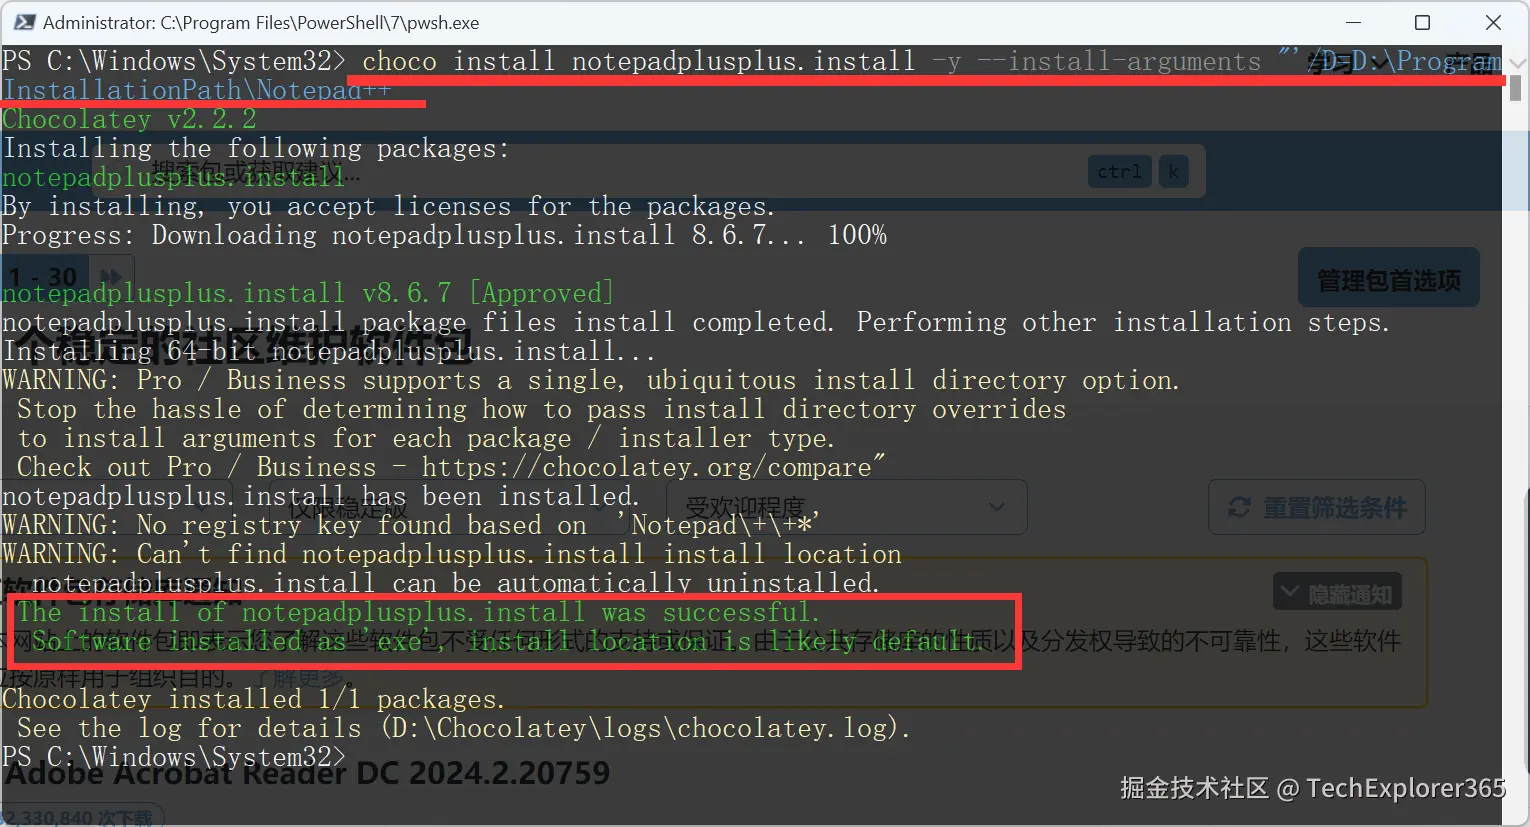Screen dimensions: 1530x827
Task: Select 'Installing 64-bit notepadplusplus.install...' line
Action: [x=329, y=351]
